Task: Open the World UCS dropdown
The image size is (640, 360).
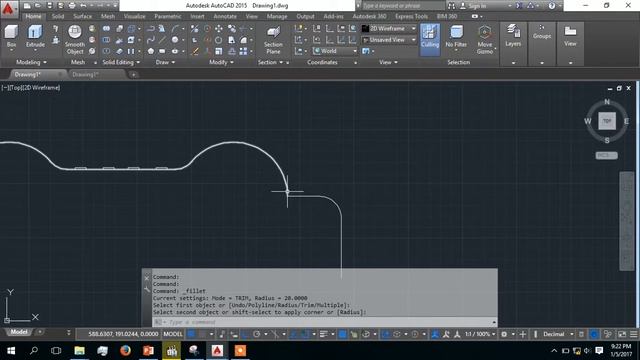Action: coord(335,51)
